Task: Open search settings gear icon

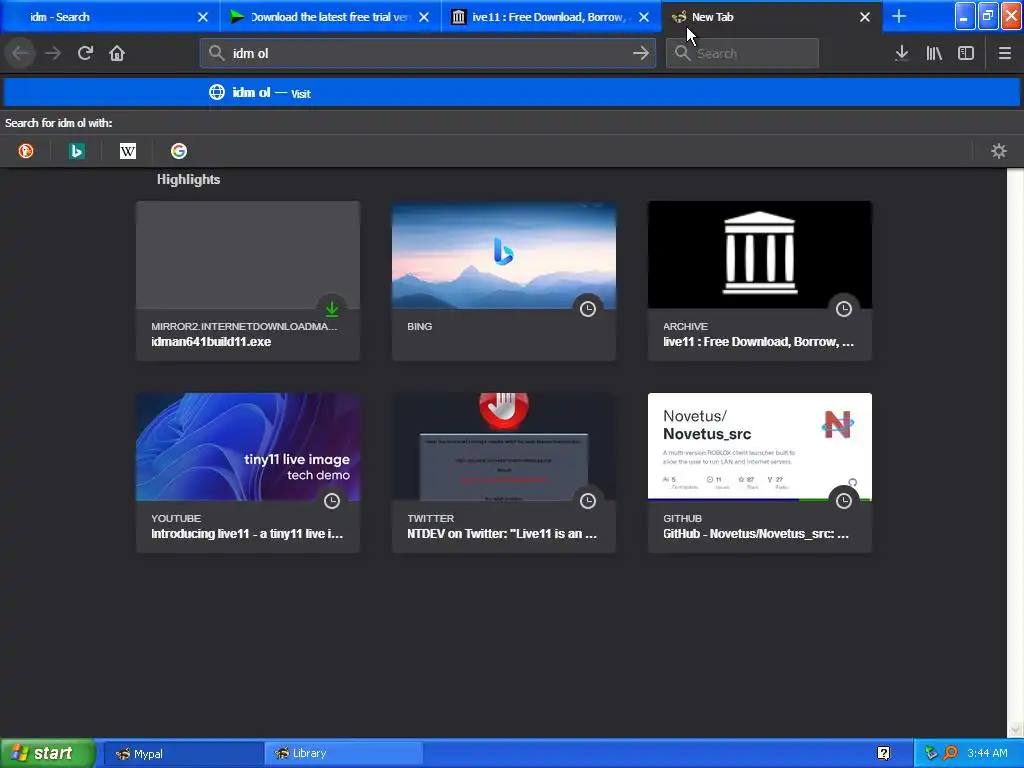Action: (999, 151)
